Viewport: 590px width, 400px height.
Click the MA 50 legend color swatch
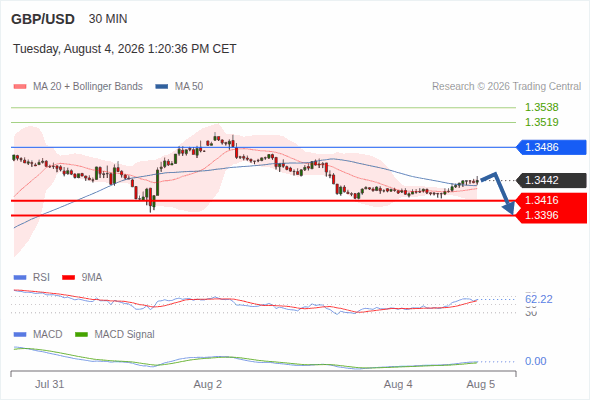click(x=162, y=87)
